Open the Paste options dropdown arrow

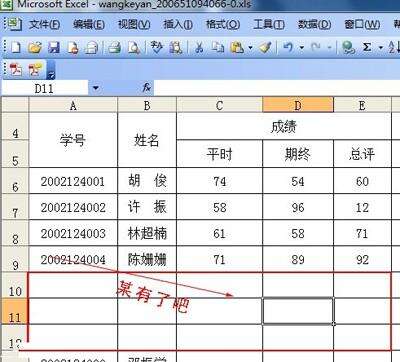pyautogui.click(x=250, y=48)
